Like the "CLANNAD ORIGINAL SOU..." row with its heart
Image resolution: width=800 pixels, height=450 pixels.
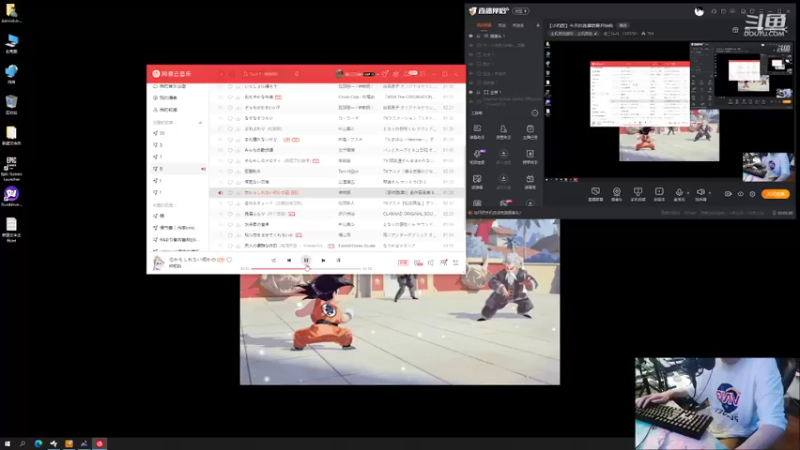point(230,214)
